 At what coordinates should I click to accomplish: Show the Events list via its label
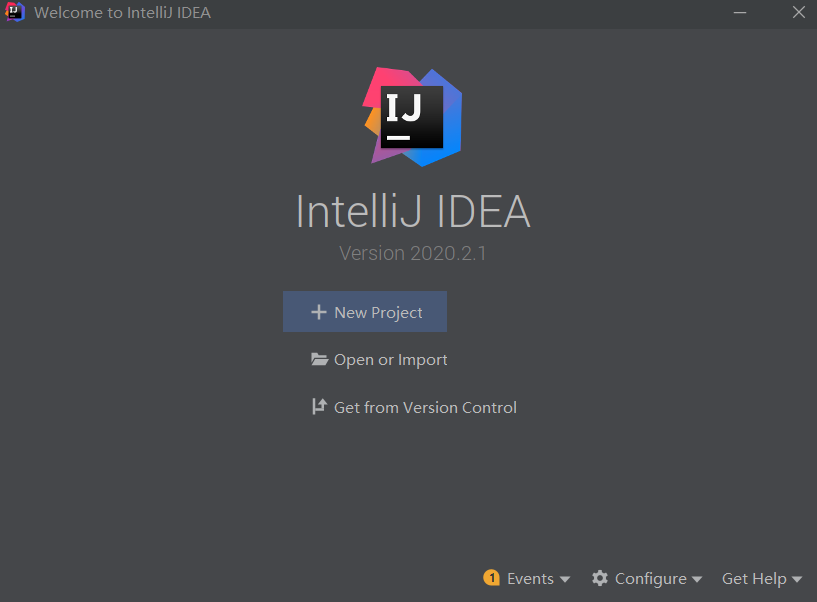[530, 578]
